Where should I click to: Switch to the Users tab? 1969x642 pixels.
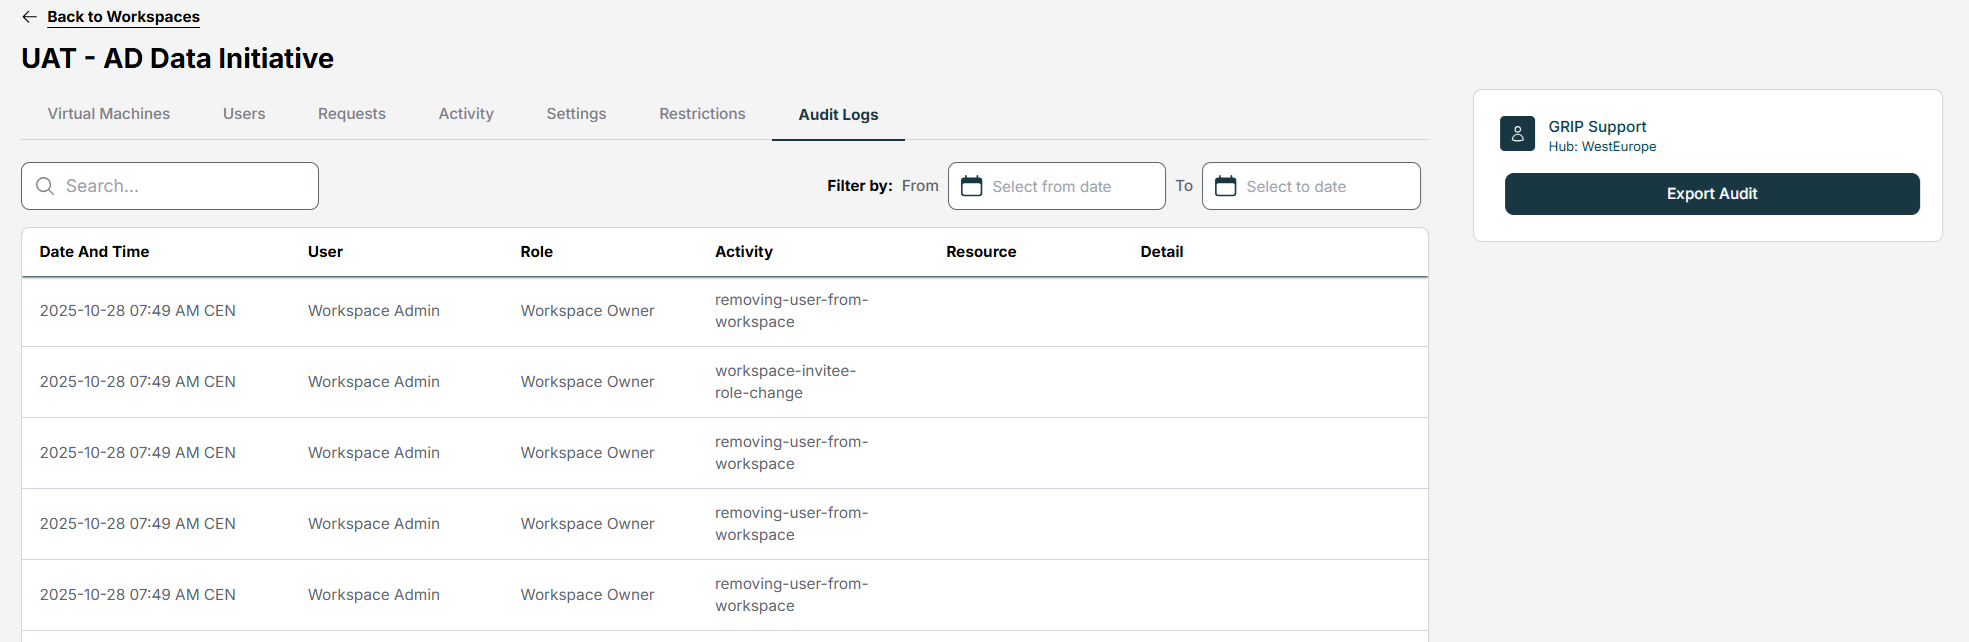pyautogui.click(x=244, y=114)
